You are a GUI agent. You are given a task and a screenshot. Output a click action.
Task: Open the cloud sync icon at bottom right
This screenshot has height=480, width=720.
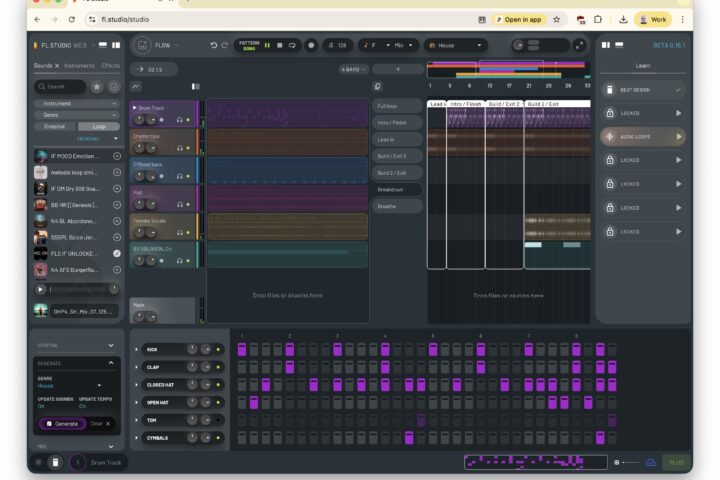point(650,463)
